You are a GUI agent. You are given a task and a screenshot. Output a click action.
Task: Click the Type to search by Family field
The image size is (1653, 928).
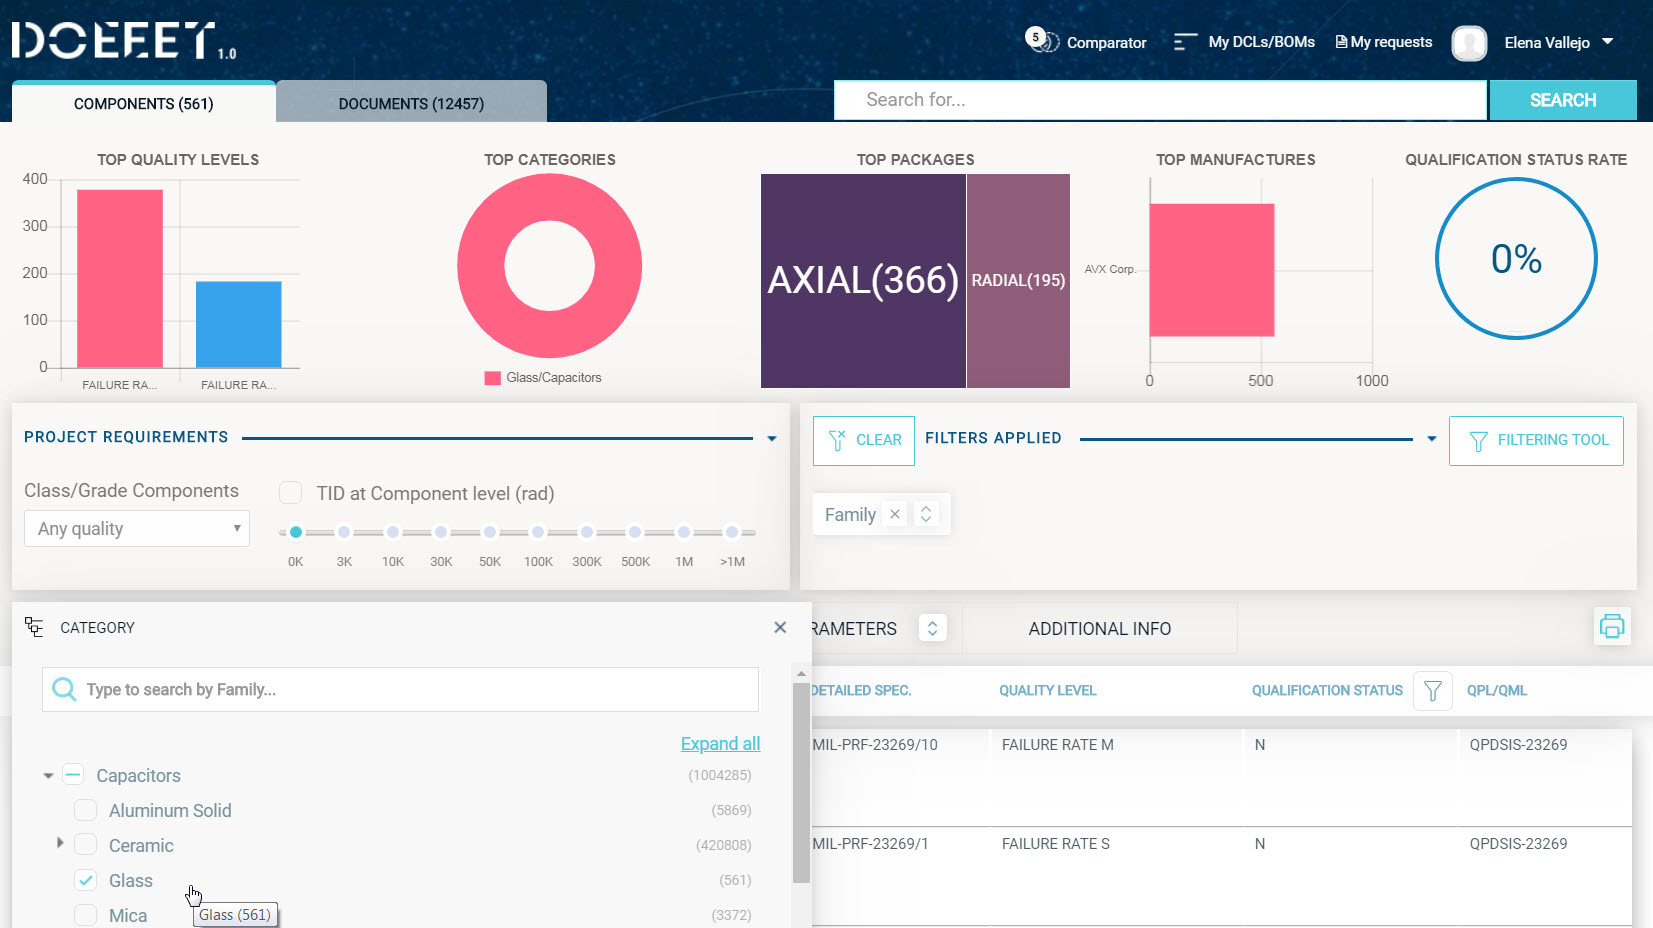[400, 689]
